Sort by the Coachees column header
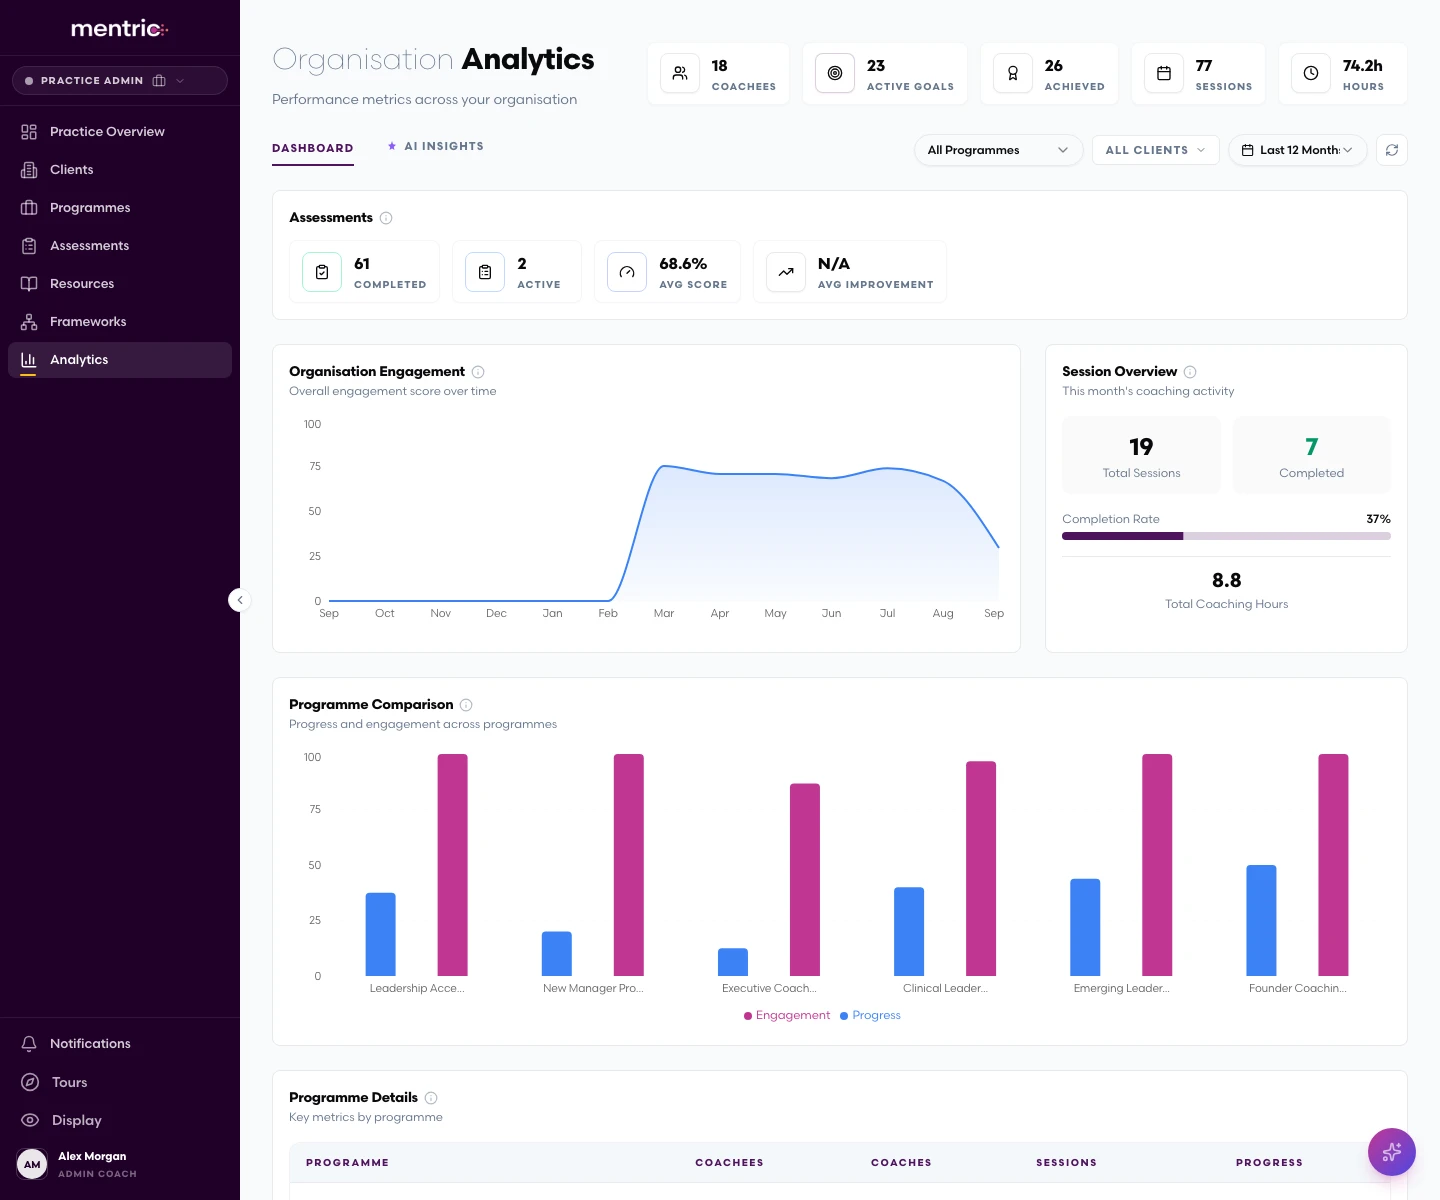Screen dimensions: 1440x1200 point(729,1163)
